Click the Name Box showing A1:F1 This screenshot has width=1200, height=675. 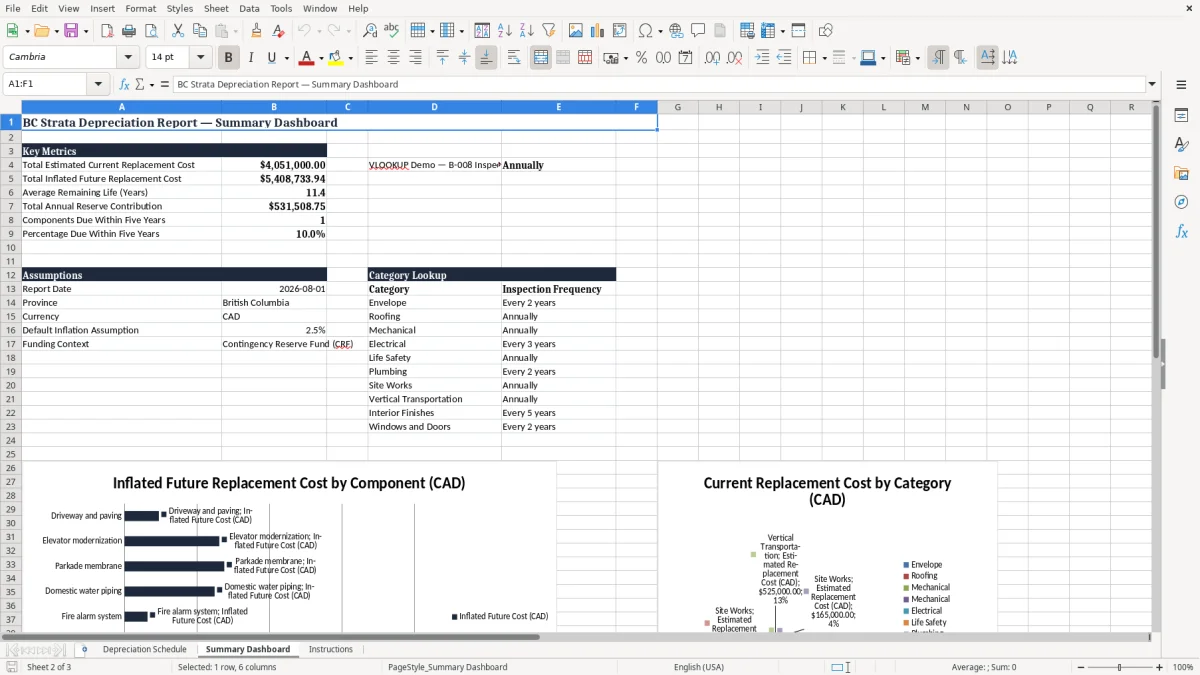(45, 84)
